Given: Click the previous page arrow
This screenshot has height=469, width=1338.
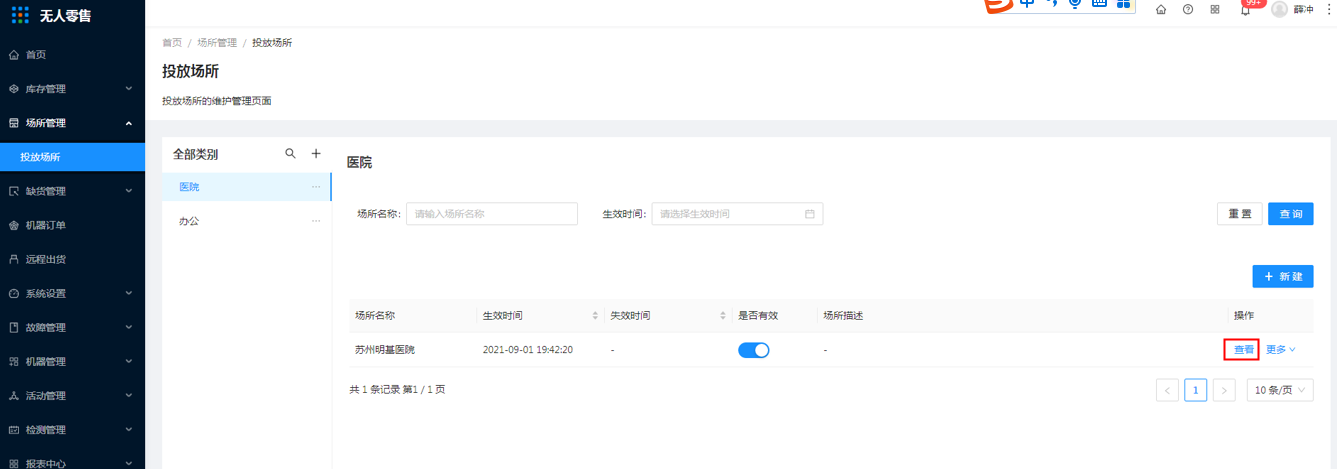Looking at the screenshot, I should click(1167, 390).
